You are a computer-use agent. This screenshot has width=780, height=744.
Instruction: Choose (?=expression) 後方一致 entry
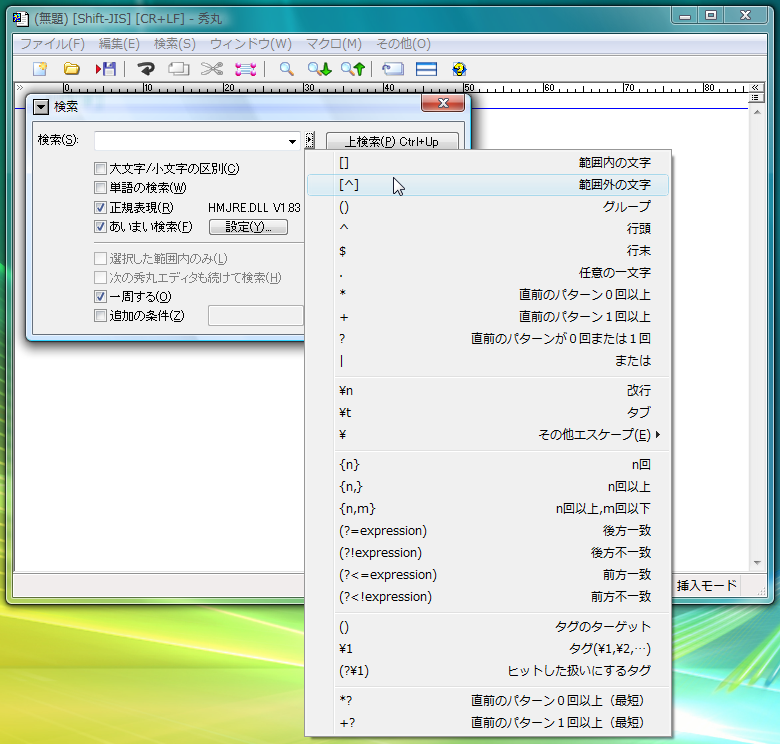click(488, 531)
